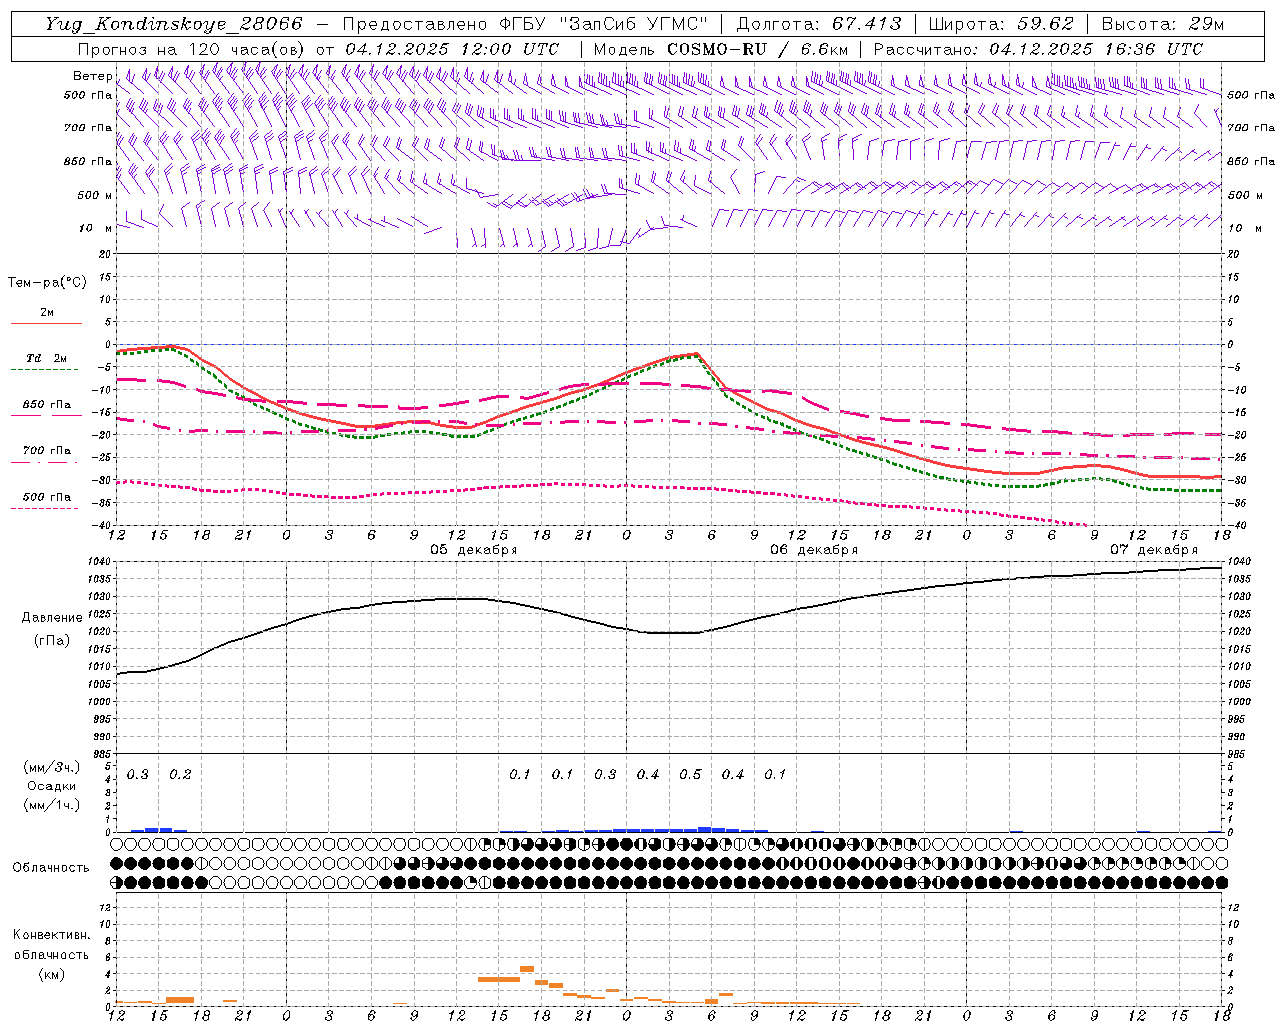Click the Высота: 29м header value

(1163, 24)
